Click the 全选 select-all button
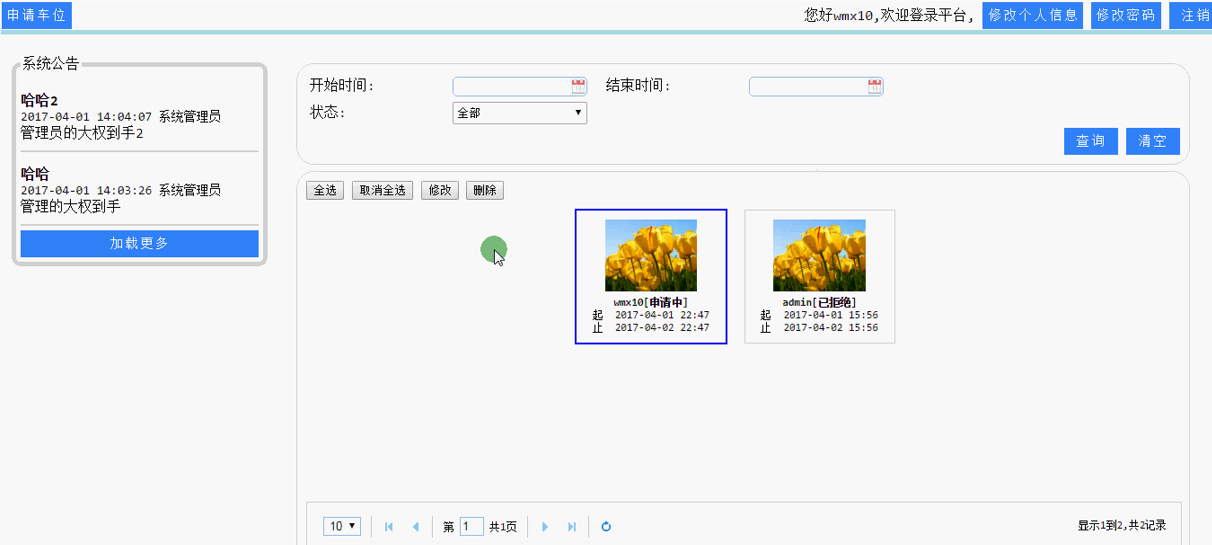The image size is (1212, 545). [x=325, y=190]
